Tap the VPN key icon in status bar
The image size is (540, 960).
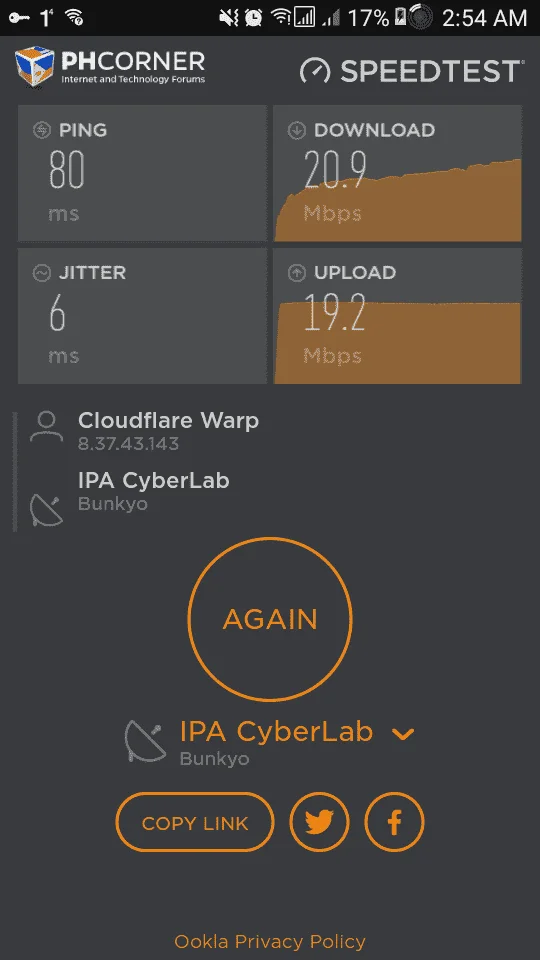[19, 18]
